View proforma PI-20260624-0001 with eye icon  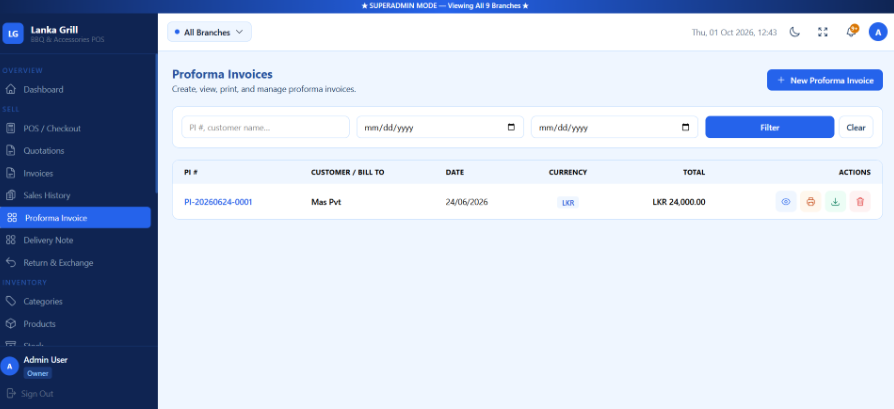pos(786,201)
